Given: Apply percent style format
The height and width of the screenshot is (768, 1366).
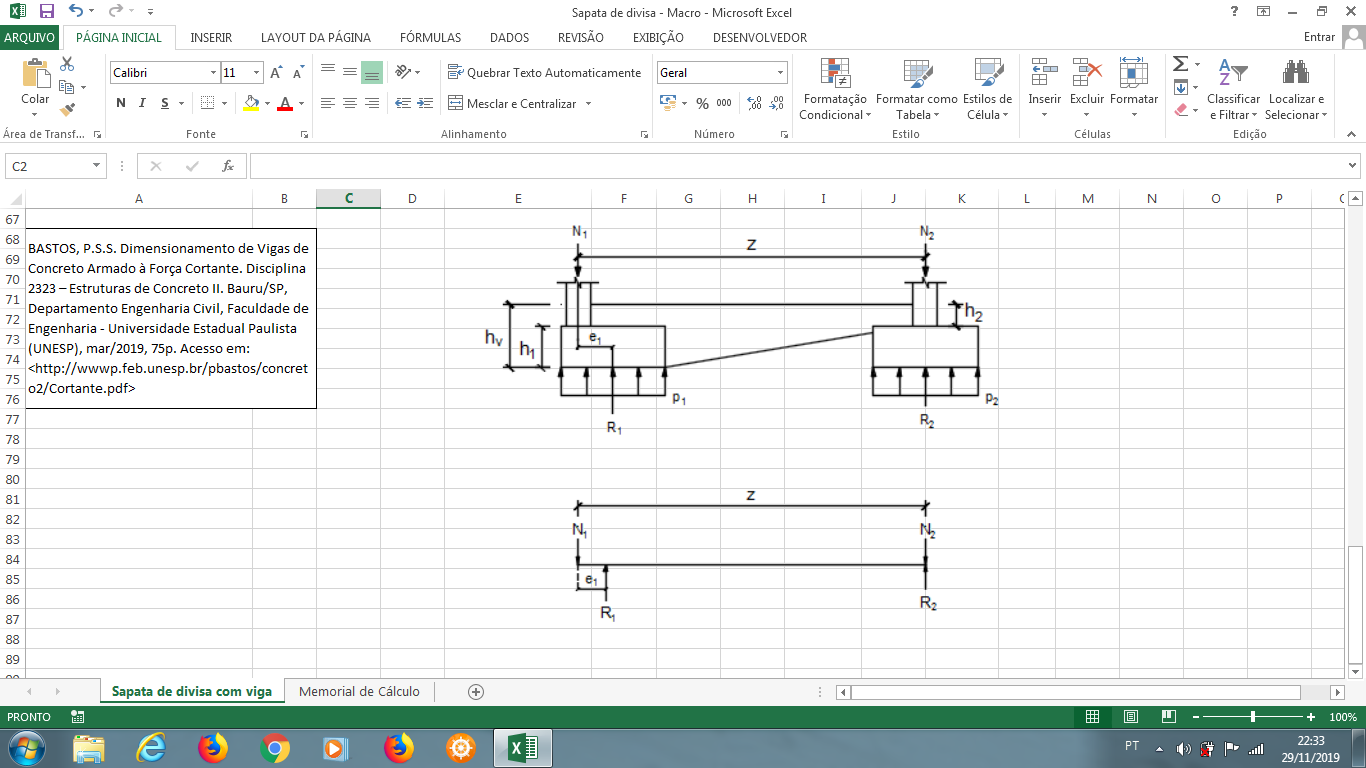Looking at the screenshot, I should 702,103.
